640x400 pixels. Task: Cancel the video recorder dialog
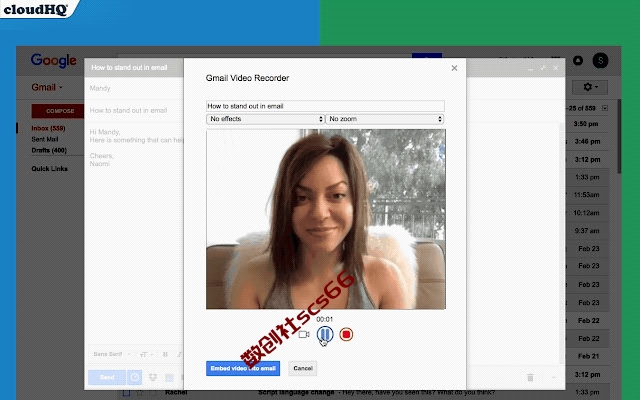[302, 368]
